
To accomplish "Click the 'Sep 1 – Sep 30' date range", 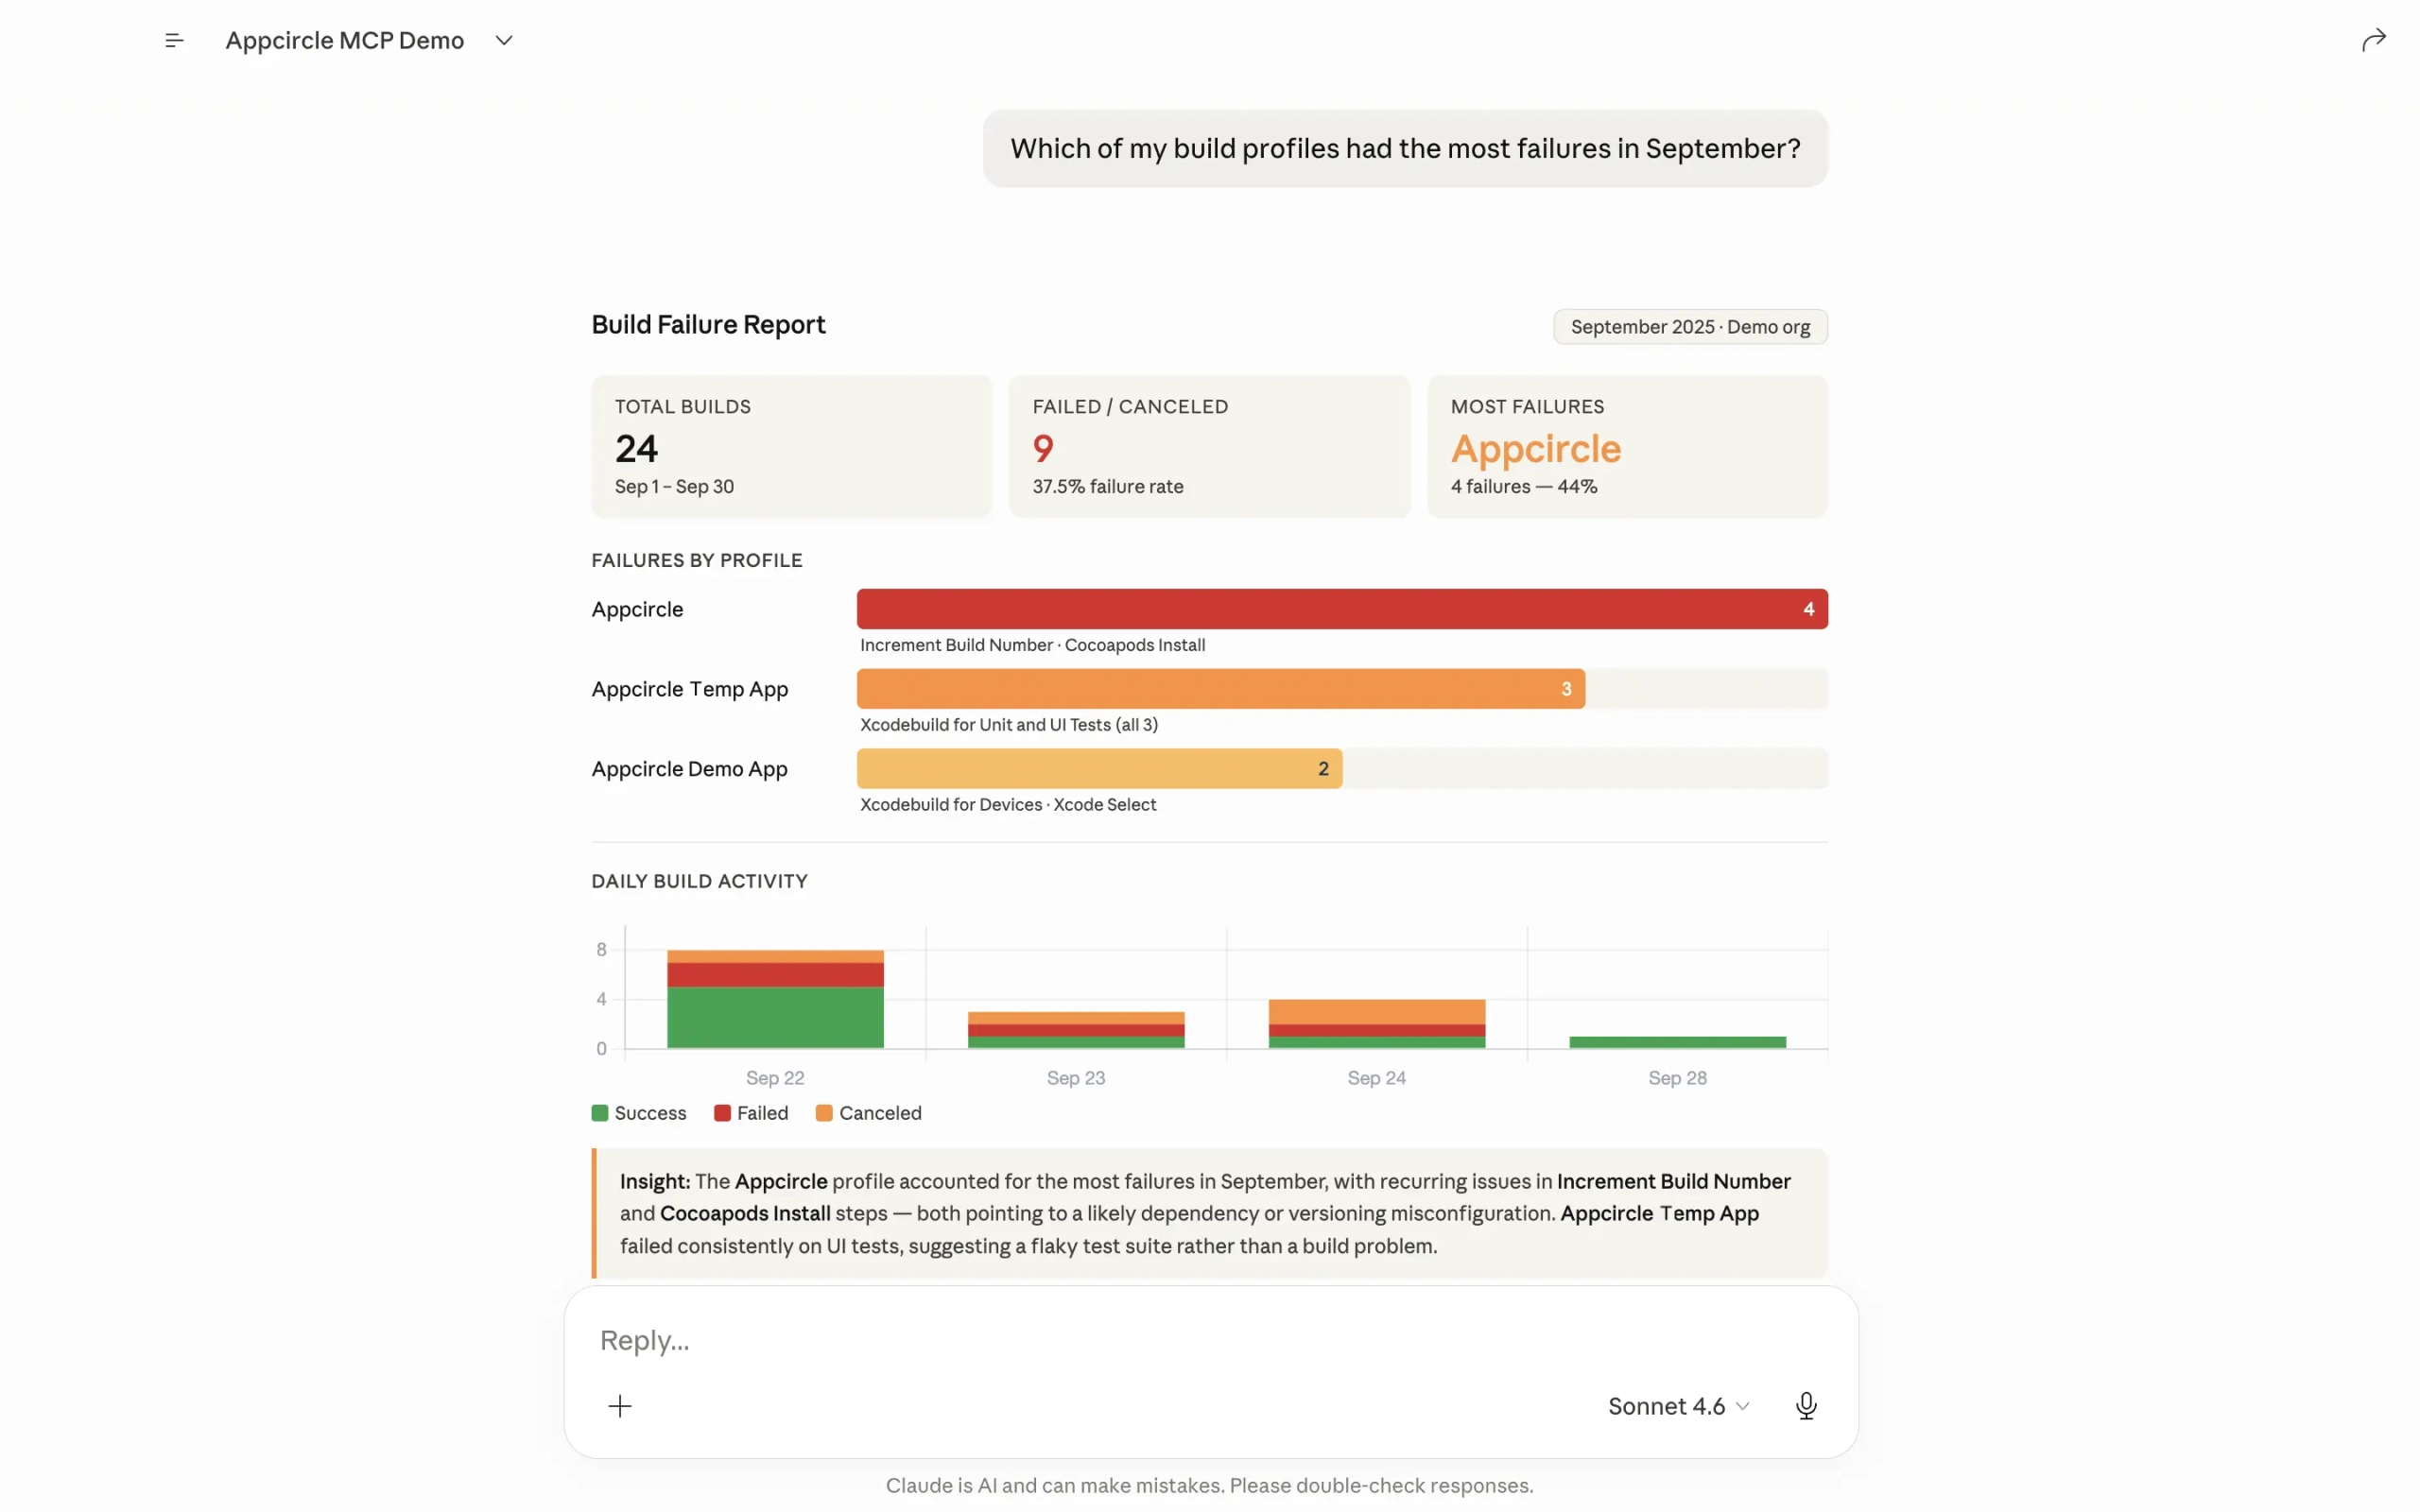I will coord(674,486).
